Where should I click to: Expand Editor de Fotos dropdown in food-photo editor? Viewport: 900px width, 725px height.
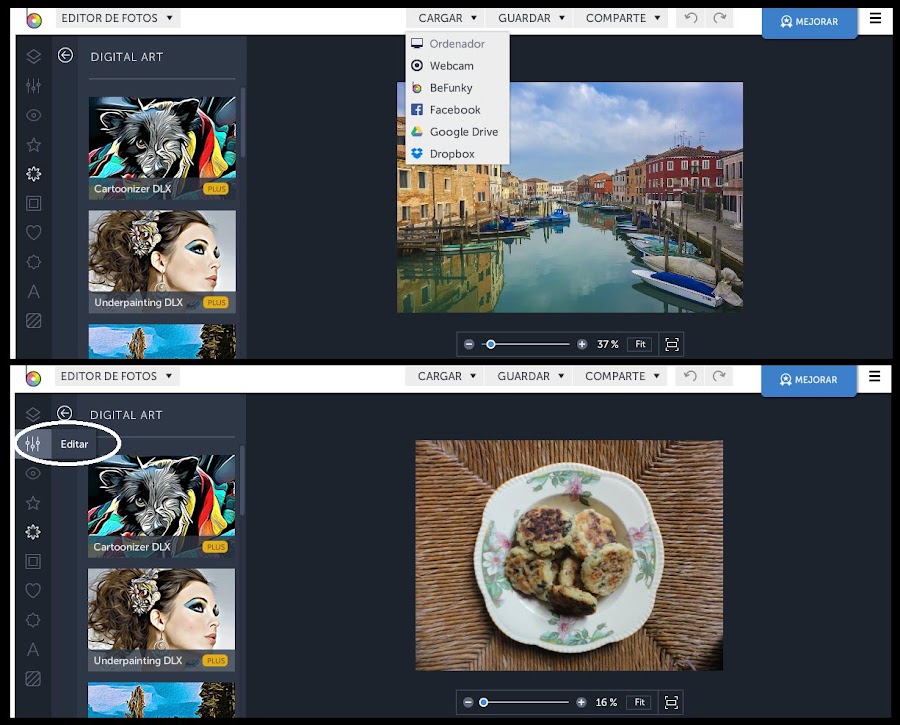coord(117,377)
